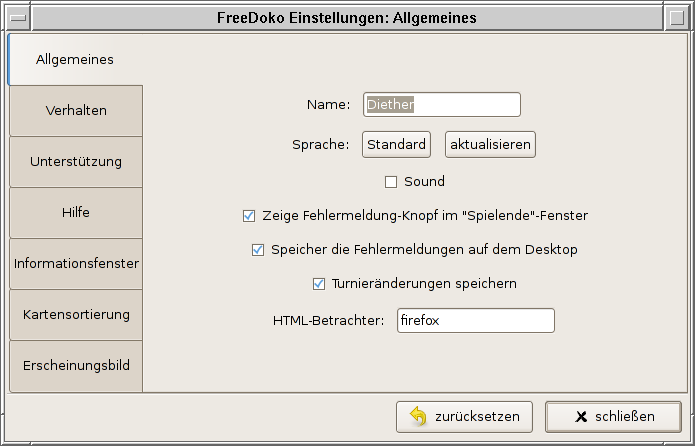Screen dimensions: 695x446
Task: Click the Name text field
Action: click(x=441, y=104)
